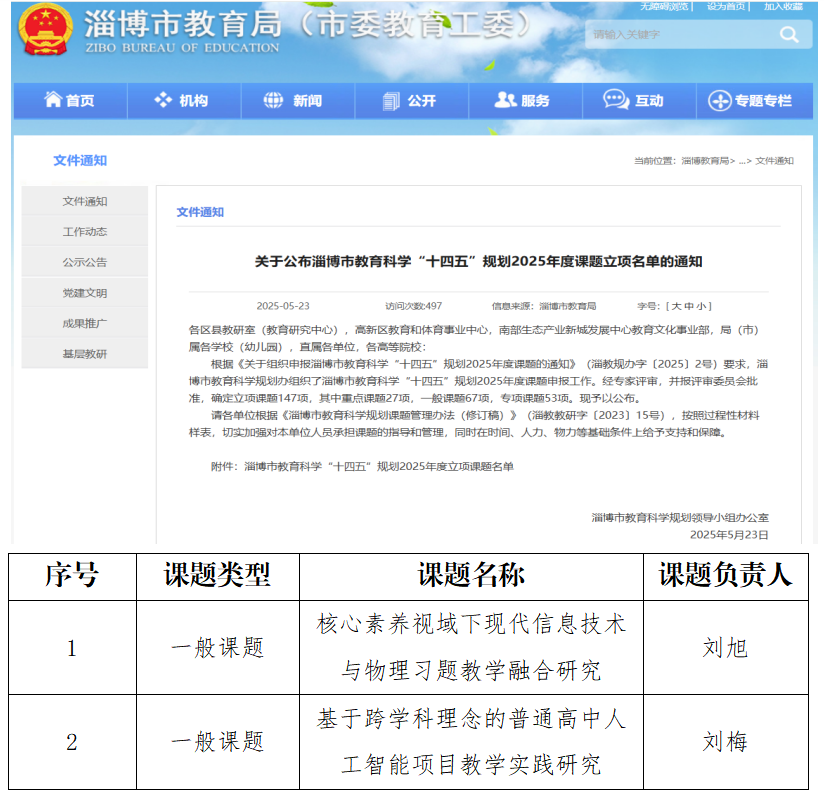
Task: Set font size to 大
Action: tap(676, 306)
